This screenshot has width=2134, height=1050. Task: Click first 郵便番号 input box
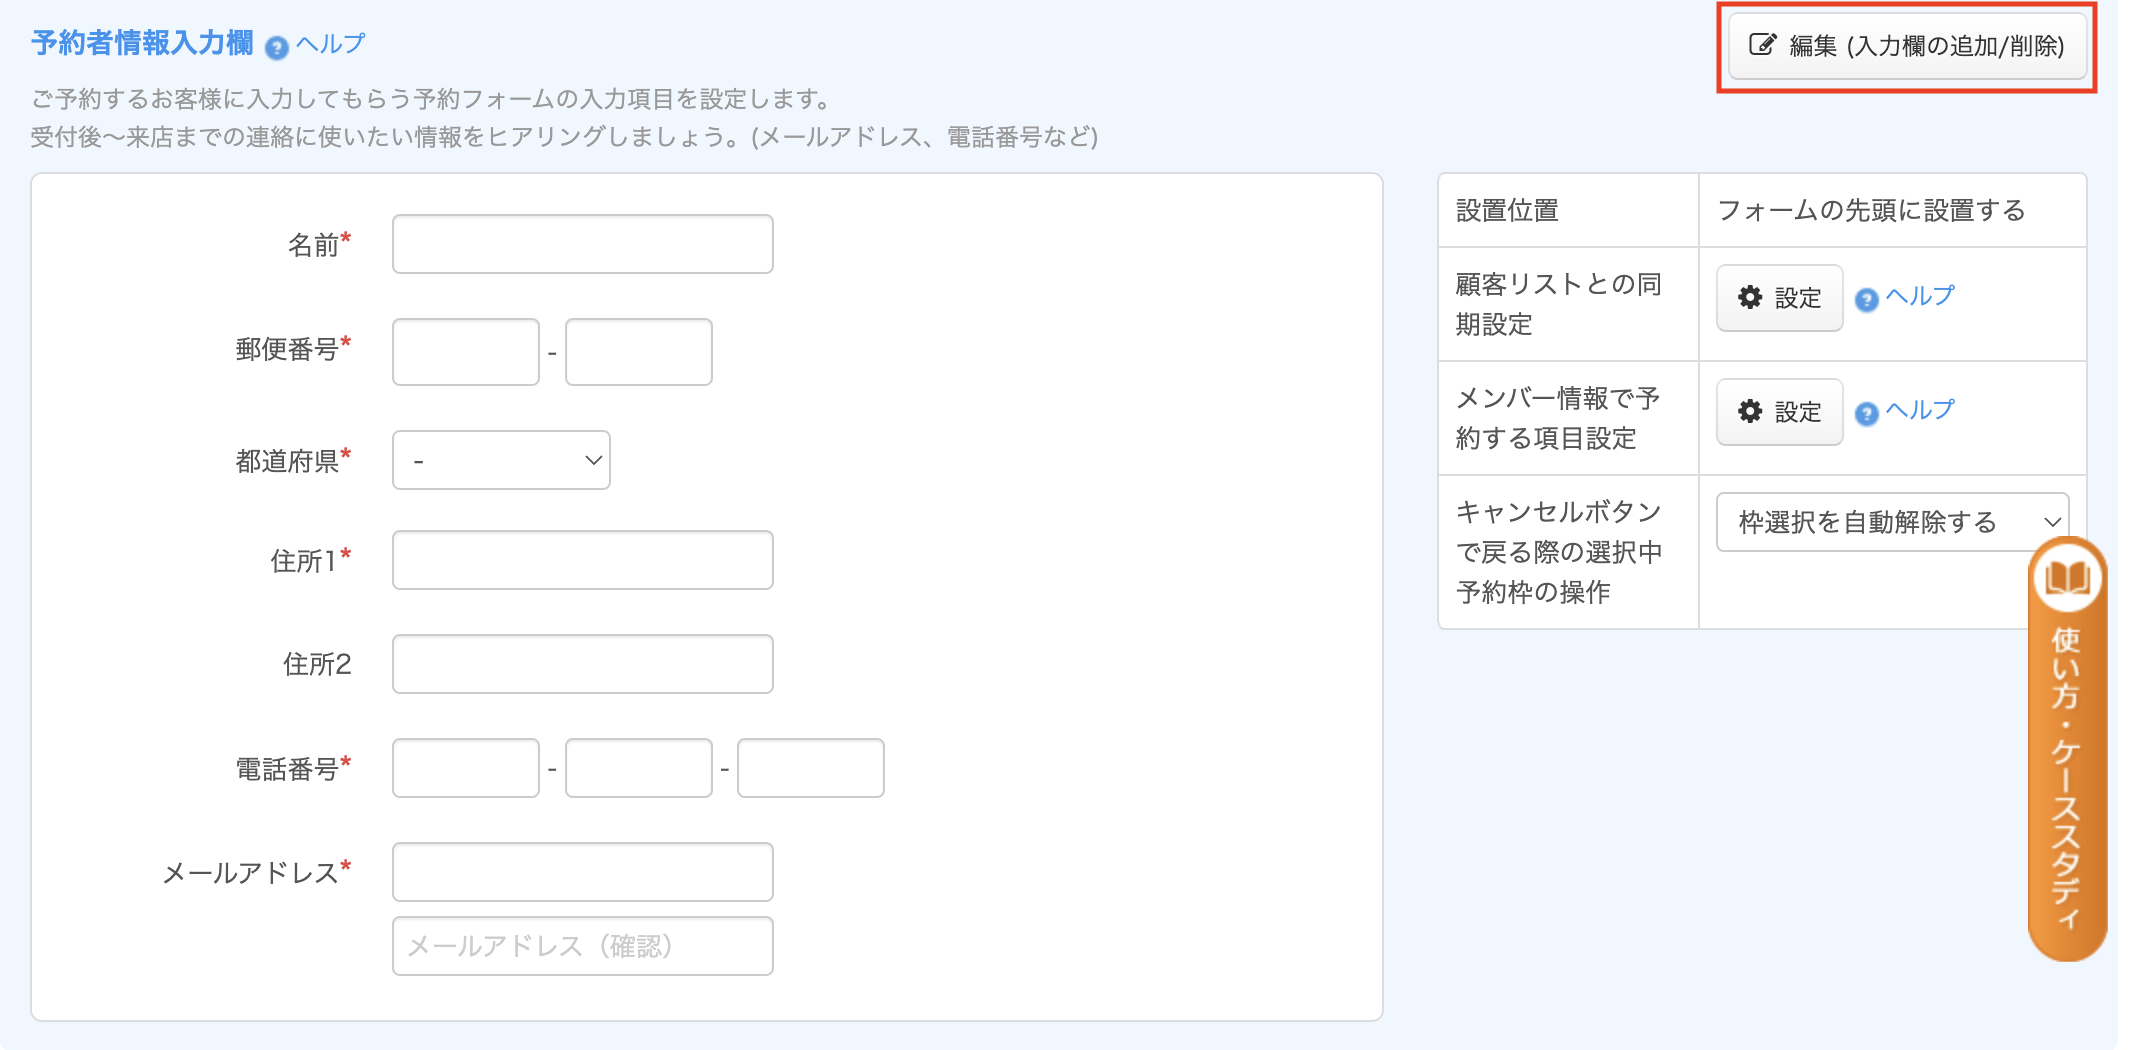click(x=466, y=352)
